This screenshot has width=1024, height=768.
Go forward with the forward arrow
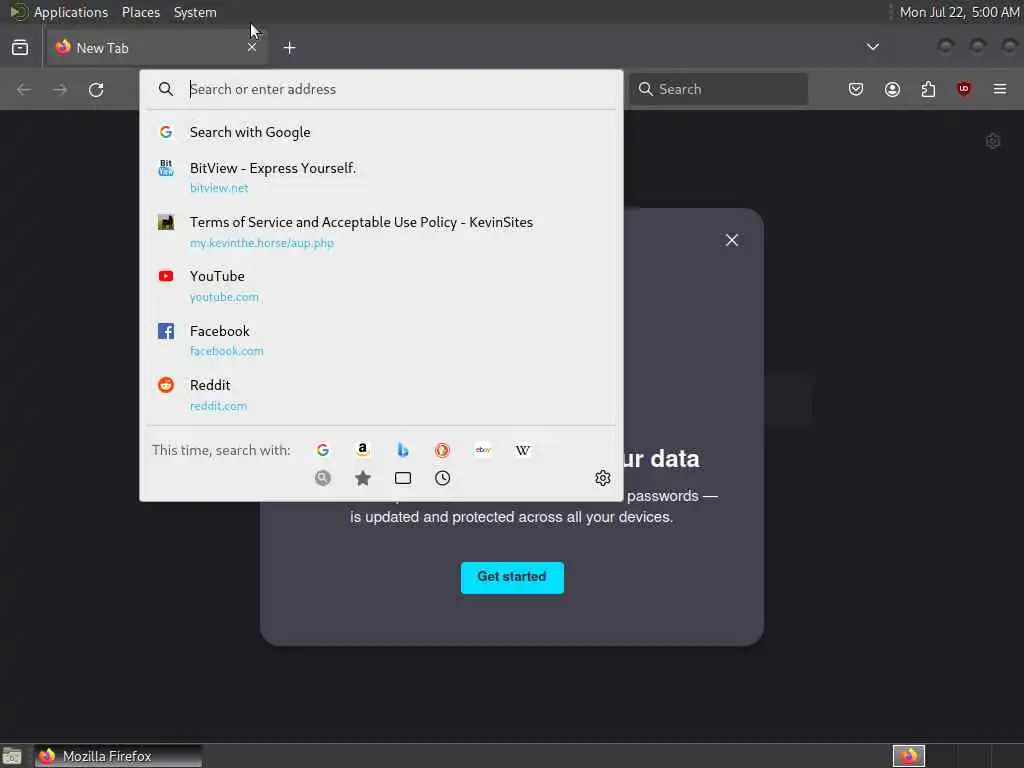coord(60,89)
